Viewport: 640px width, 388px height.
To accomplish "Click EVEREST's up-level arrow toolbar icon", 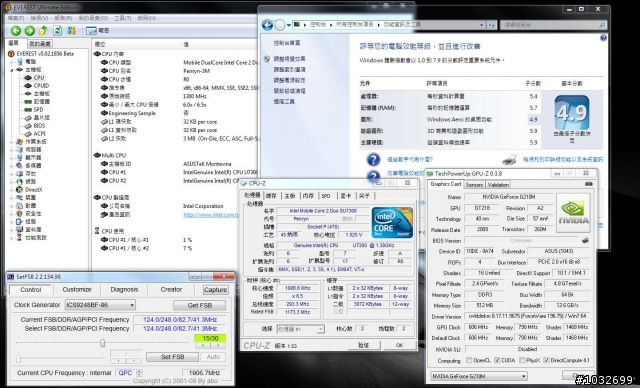I will pos(44,31).
